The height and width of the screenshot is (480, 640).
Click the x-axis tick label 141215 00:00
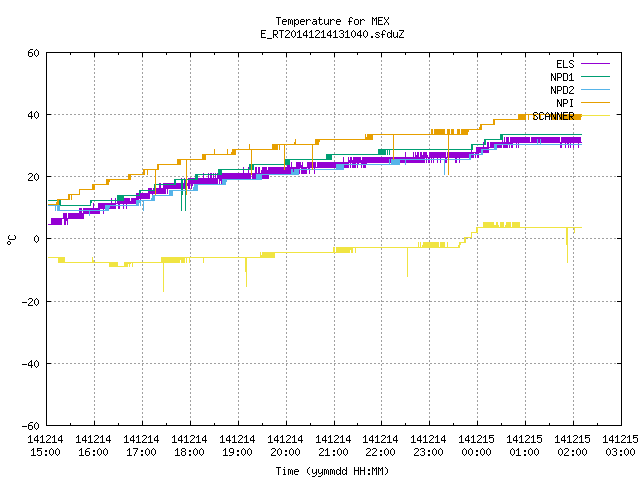tap(476, 446)
